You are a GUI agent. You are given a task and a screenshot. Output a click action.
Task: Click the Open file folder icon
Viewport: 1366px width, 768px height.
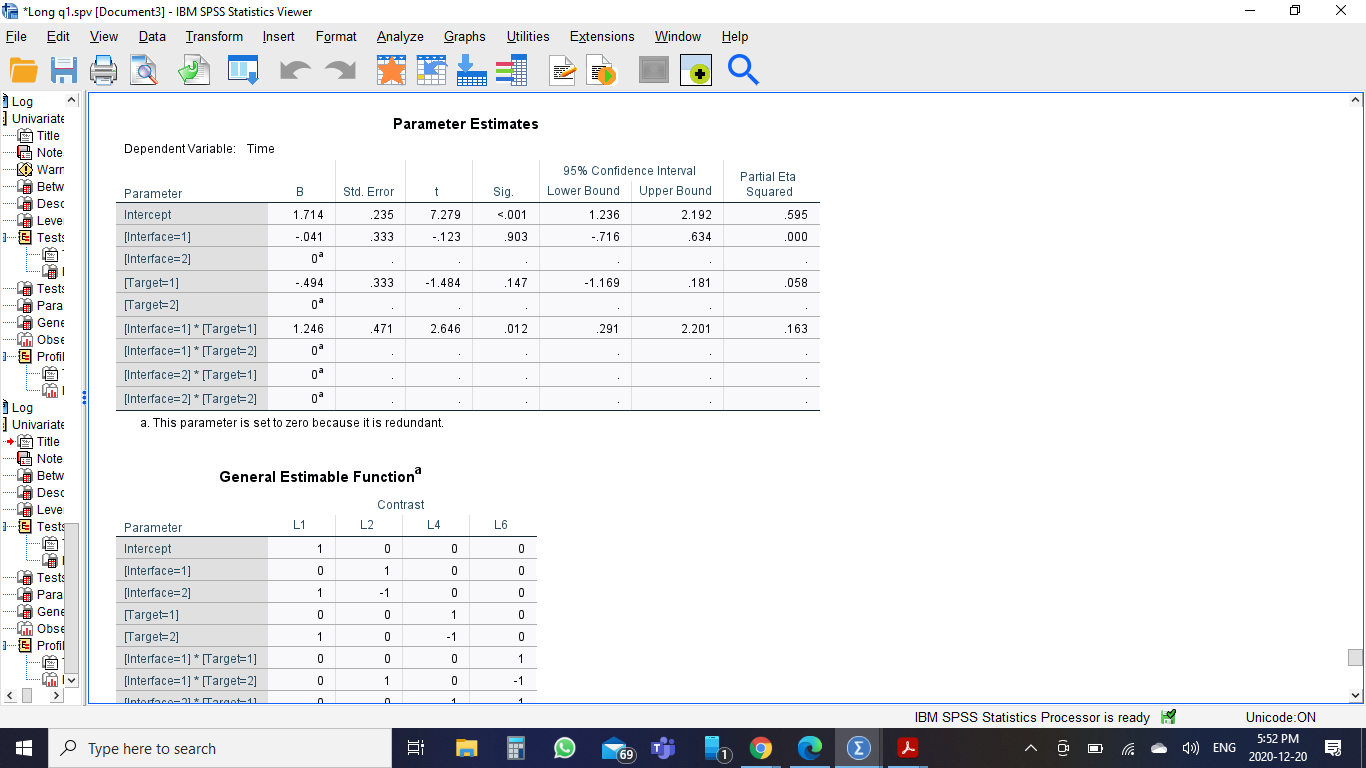point(24,71)
